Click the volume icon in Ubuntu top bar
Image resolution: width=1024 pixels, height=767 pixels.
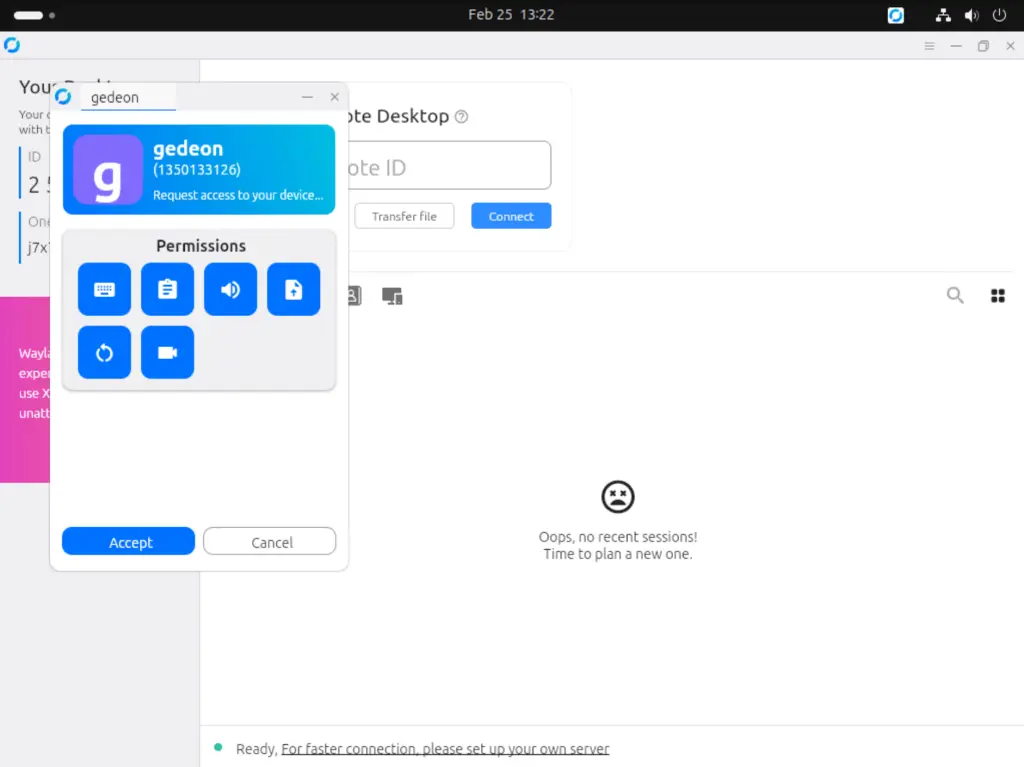click(971, 15)
